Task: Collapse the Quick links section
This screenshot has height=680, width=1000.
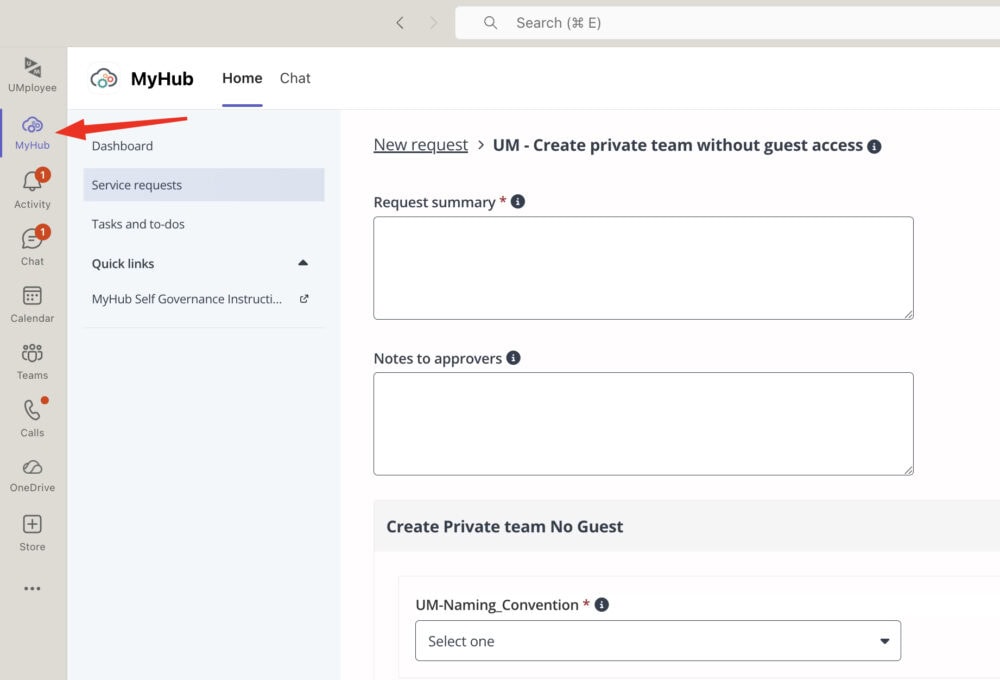Action: 303,263
